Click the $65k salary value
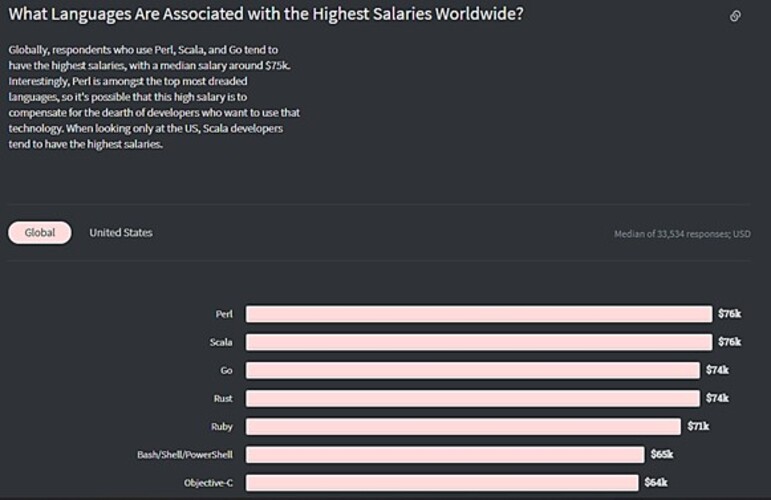Screen dimensions: 771x500 [x=661, y=454]
